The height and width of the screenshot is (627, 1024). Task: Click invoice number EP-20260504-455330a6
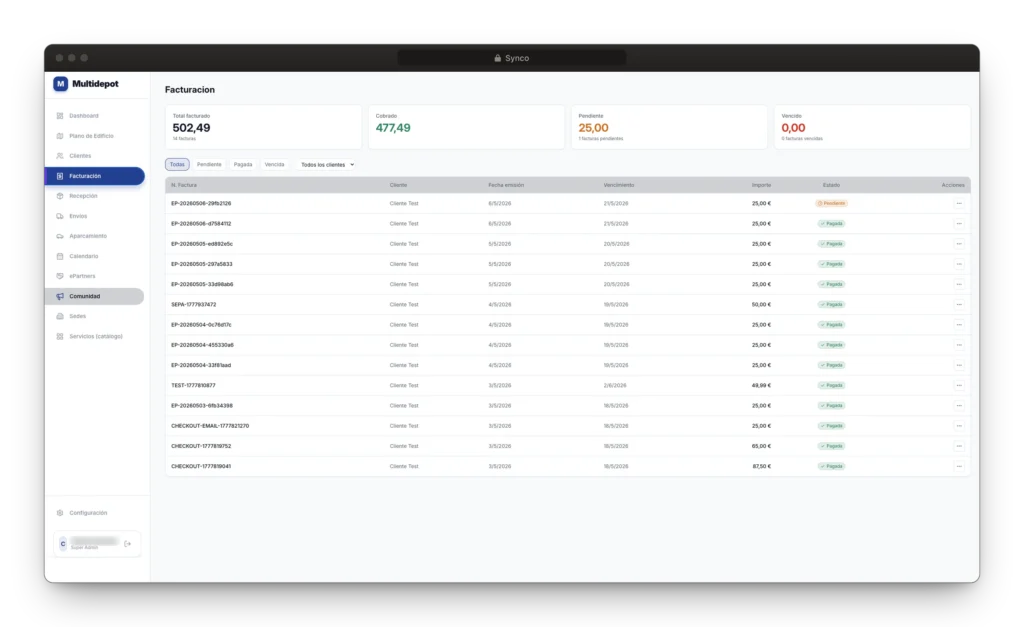202,345
